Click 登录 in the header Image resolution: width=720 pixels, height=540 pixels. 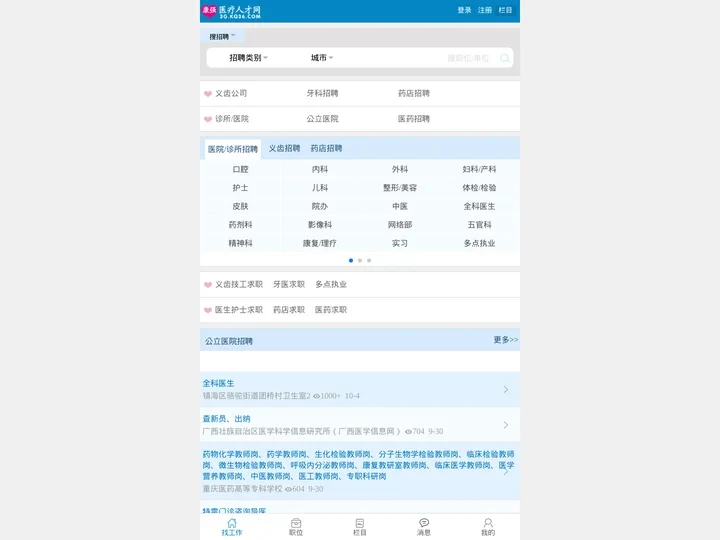click(464, 10)
